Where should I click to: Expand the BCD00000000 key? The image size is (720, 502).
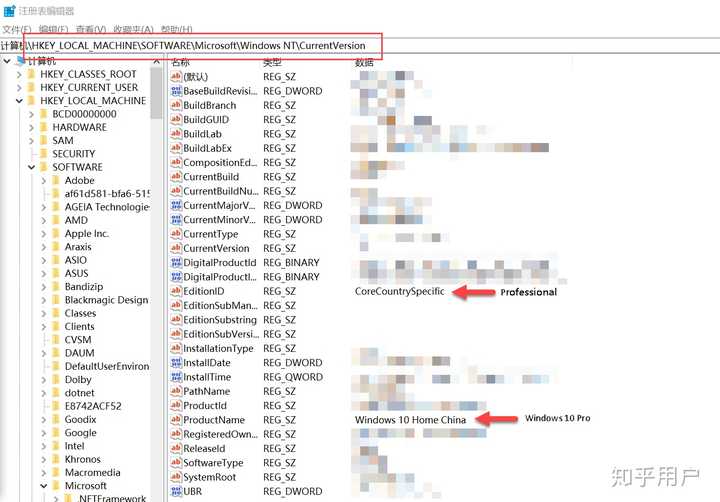point(31,114)
